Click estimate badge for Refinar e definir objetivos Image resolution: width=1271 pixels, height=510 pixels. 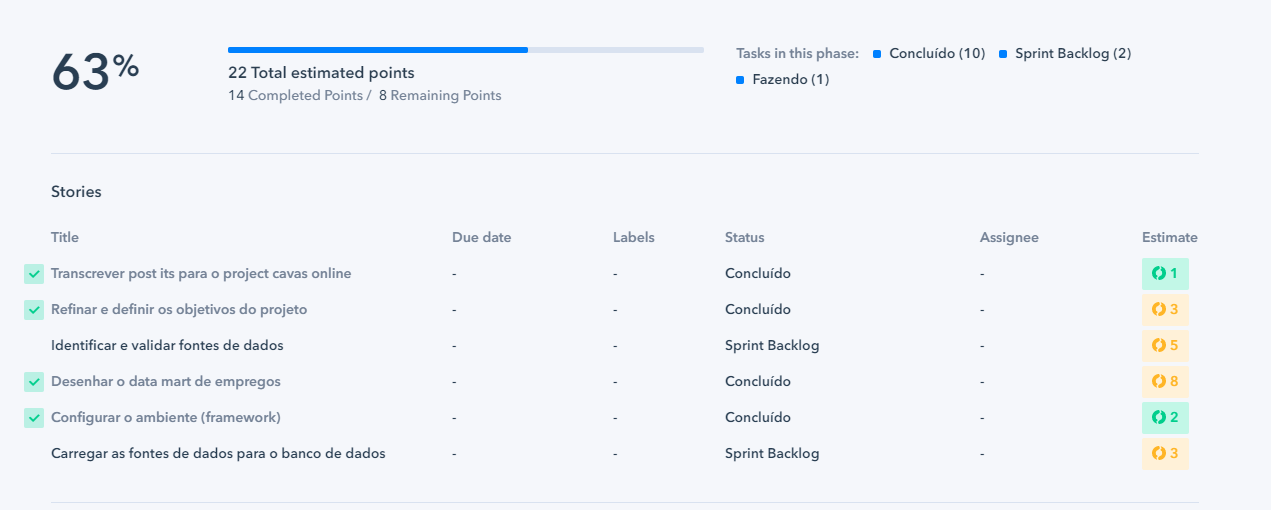1165,309
